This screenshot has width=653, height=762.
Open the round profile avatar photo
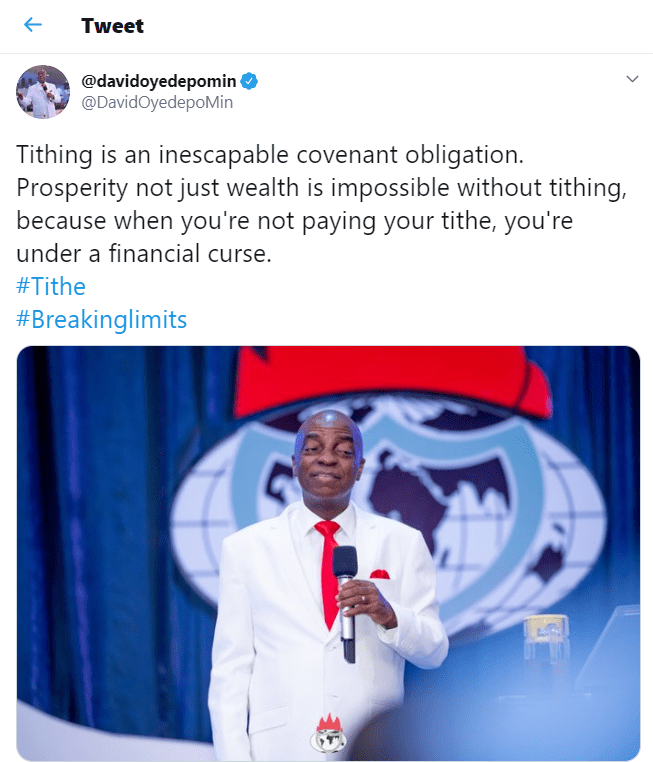pyautogui.click(x=43, y=91)
